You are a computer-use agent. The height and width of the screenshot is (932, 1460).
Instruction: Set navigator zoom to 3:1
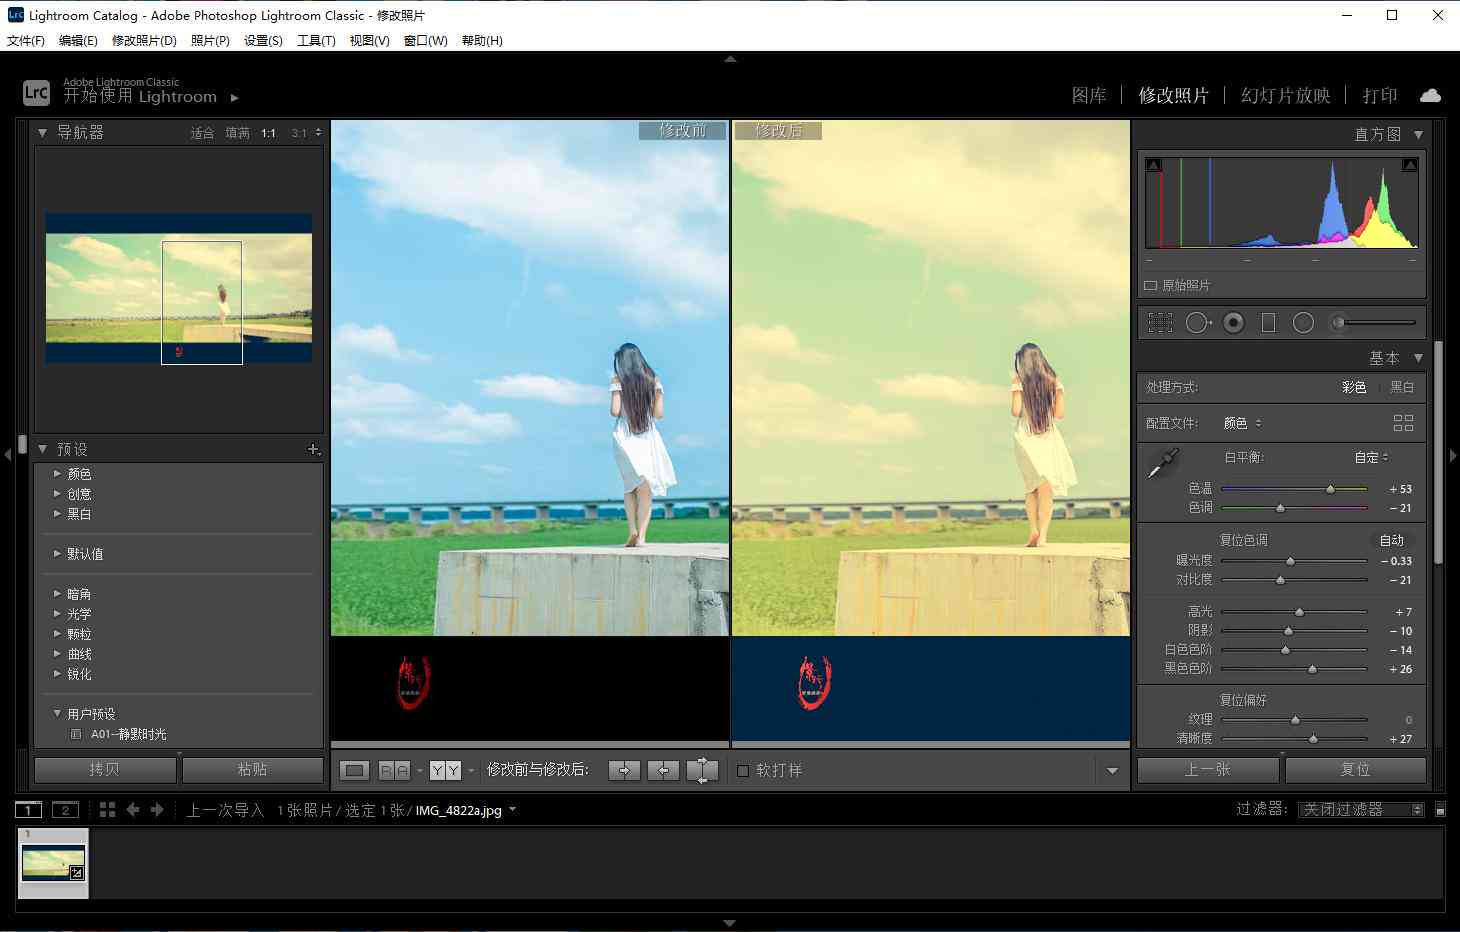299,133
